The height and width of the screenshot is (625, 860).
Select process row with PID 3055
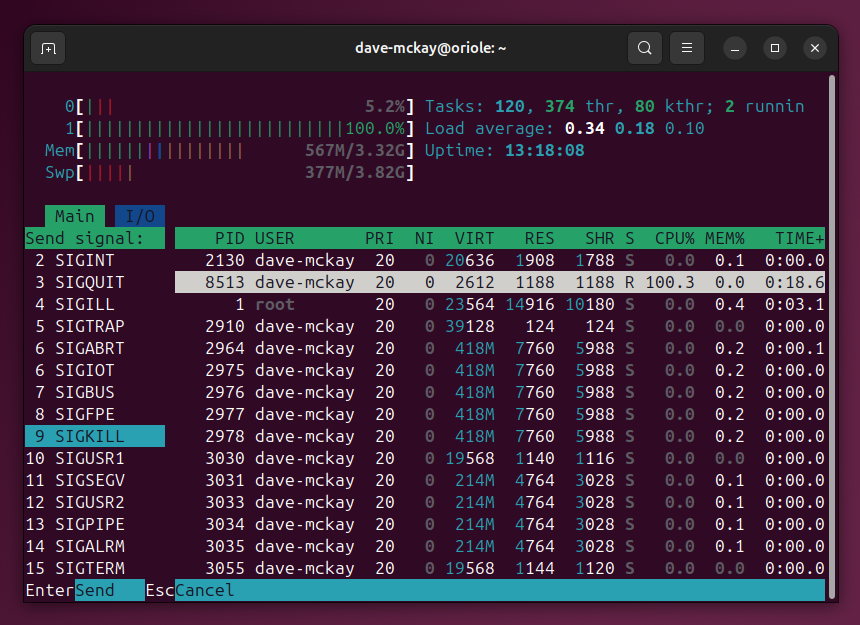pos(500,568)
